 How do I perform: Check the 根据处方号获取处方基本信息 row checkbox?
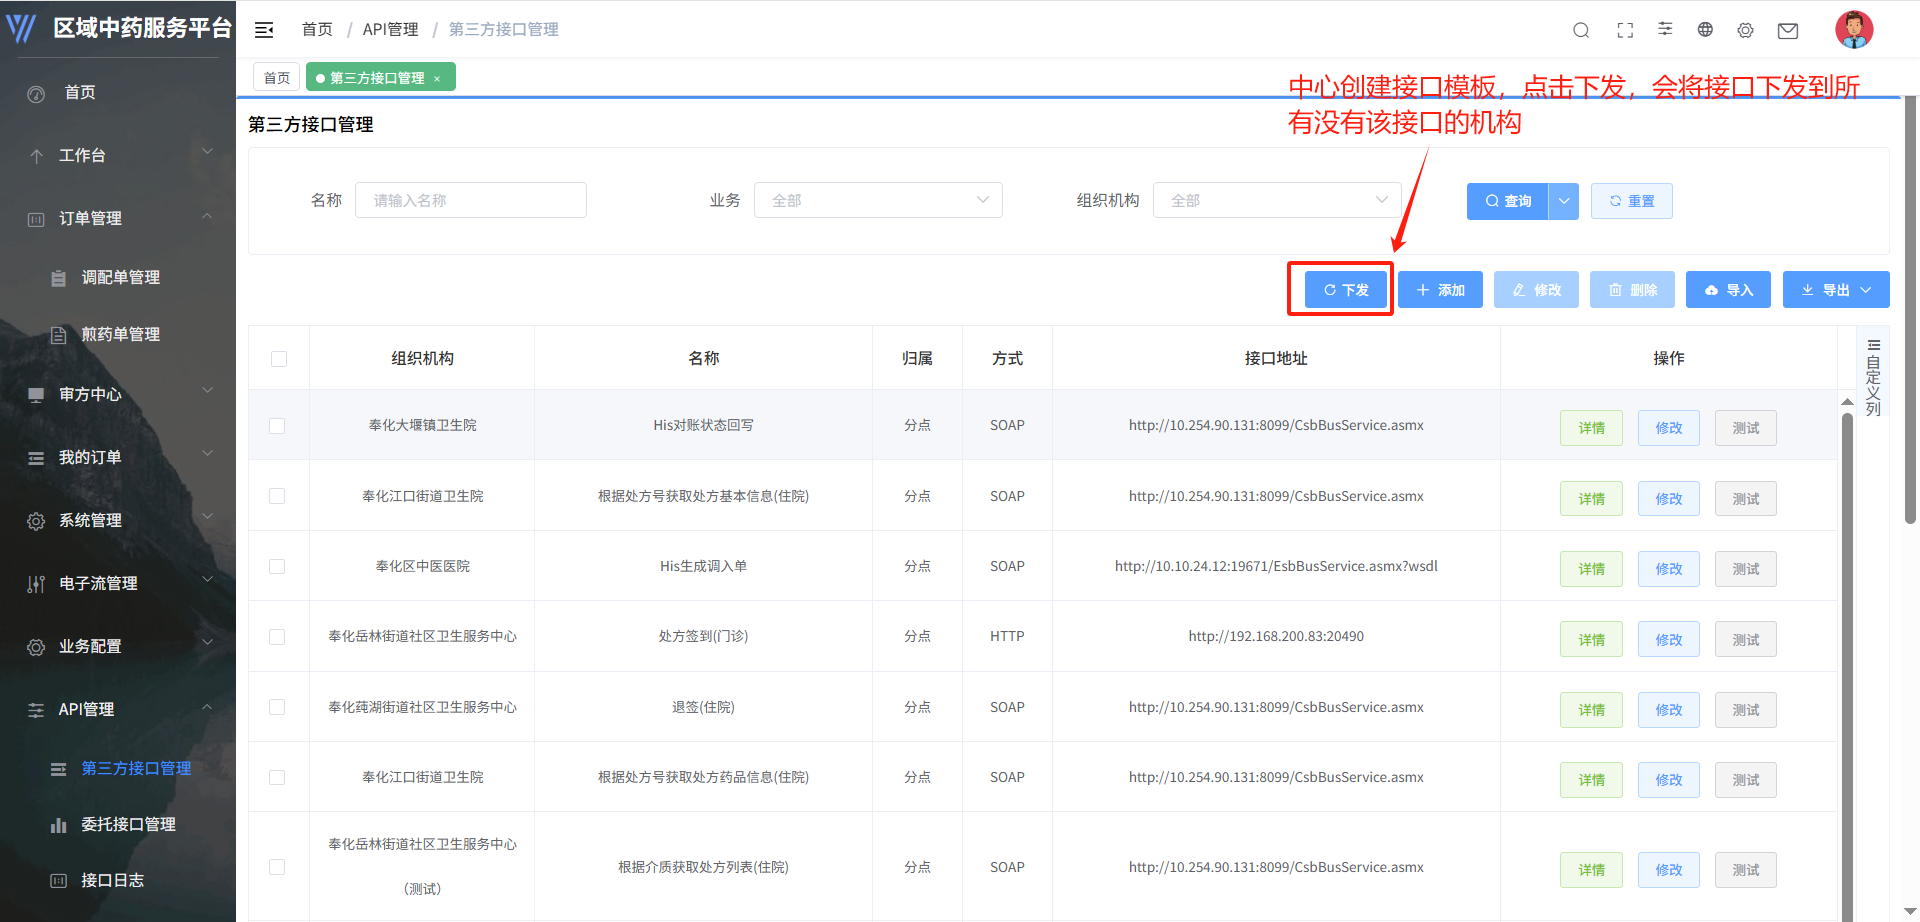[x=277, y=496]
